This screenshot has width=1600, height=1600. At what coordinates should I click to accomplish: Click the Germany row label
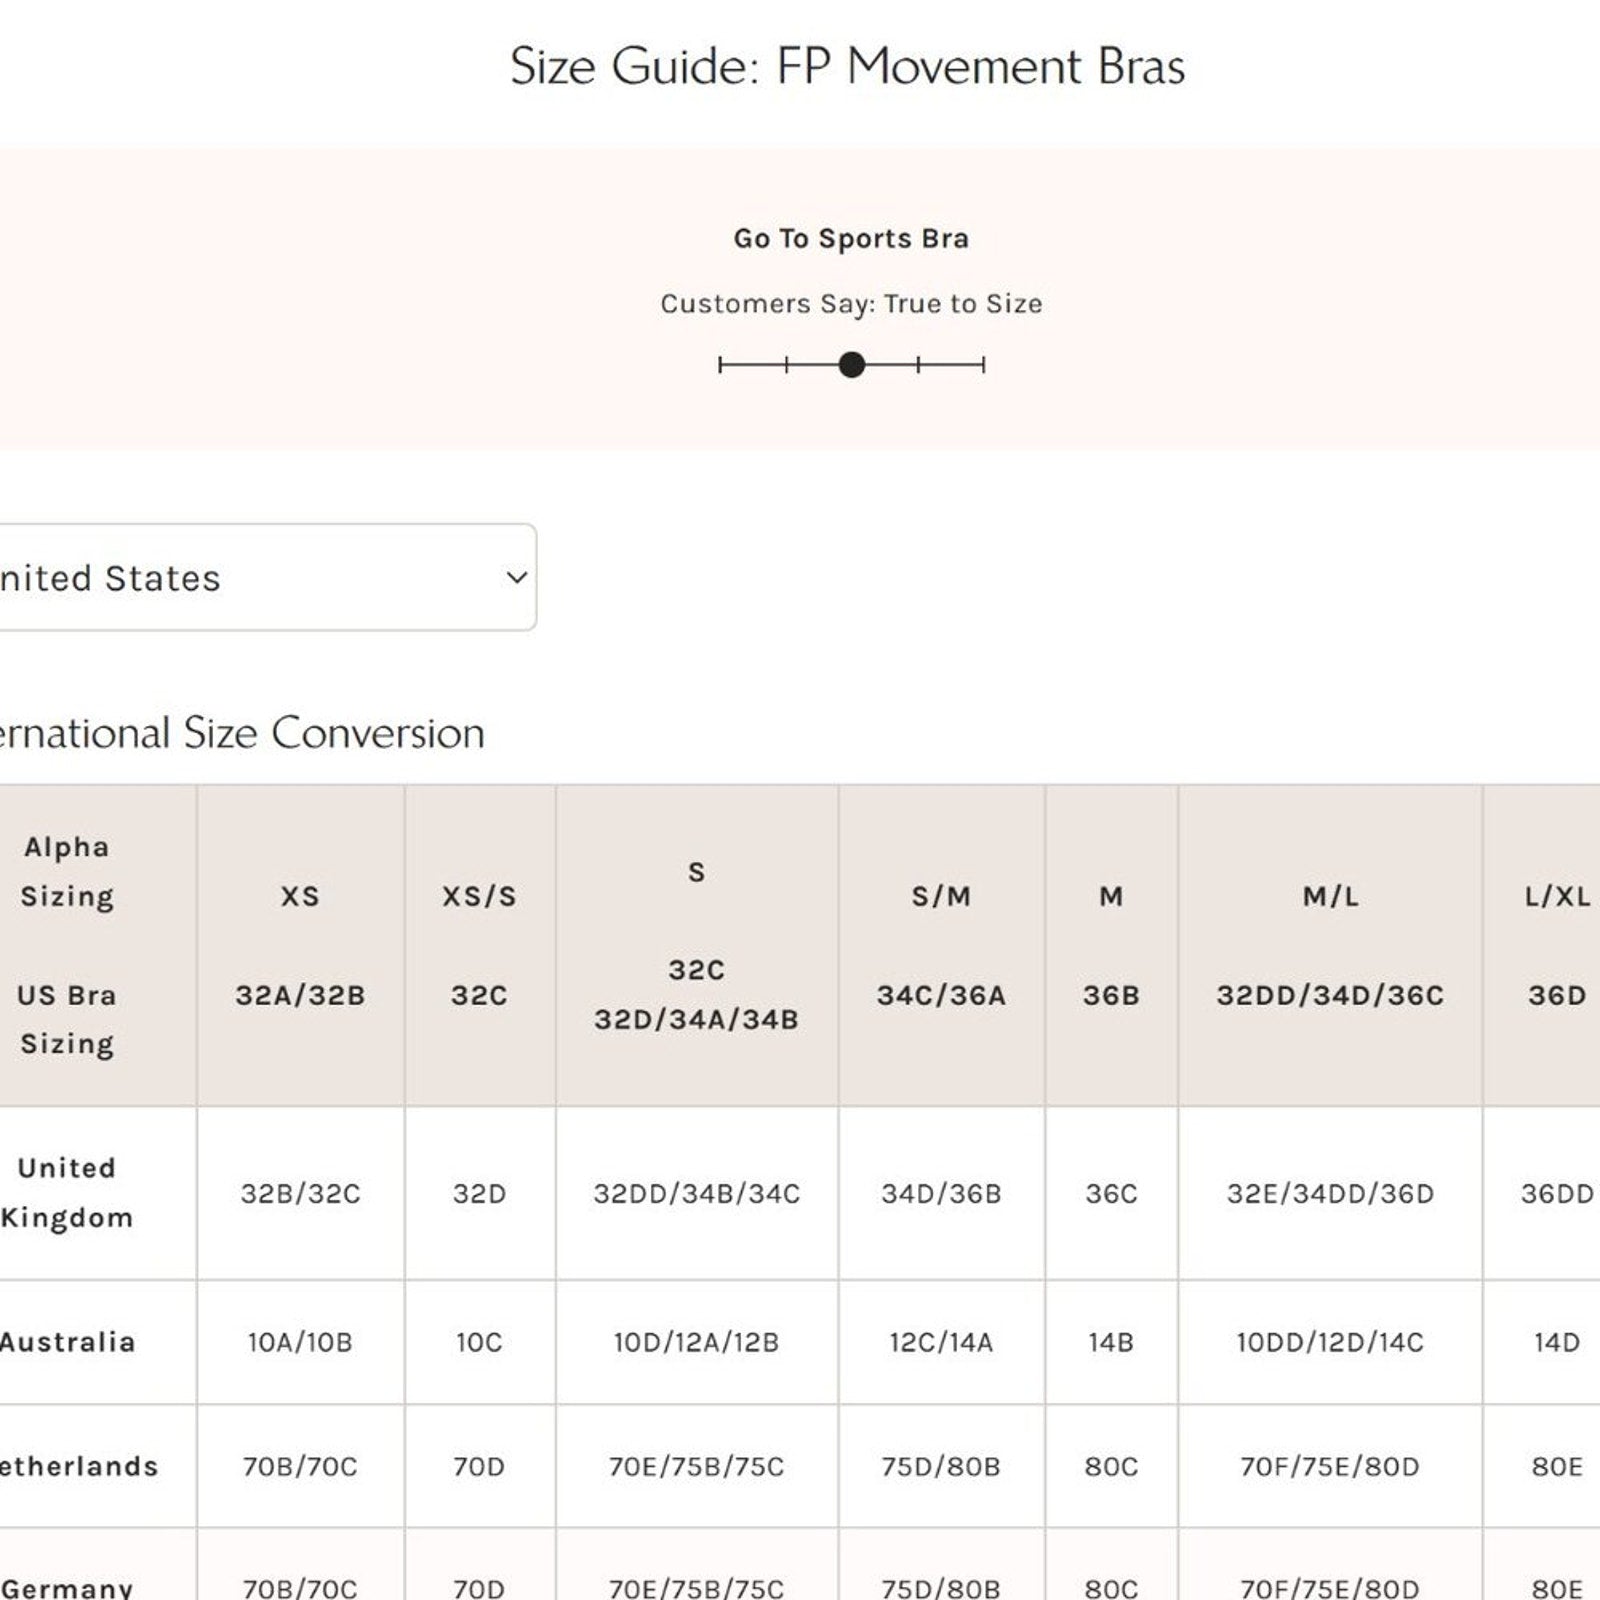[x=67, y=1587]
